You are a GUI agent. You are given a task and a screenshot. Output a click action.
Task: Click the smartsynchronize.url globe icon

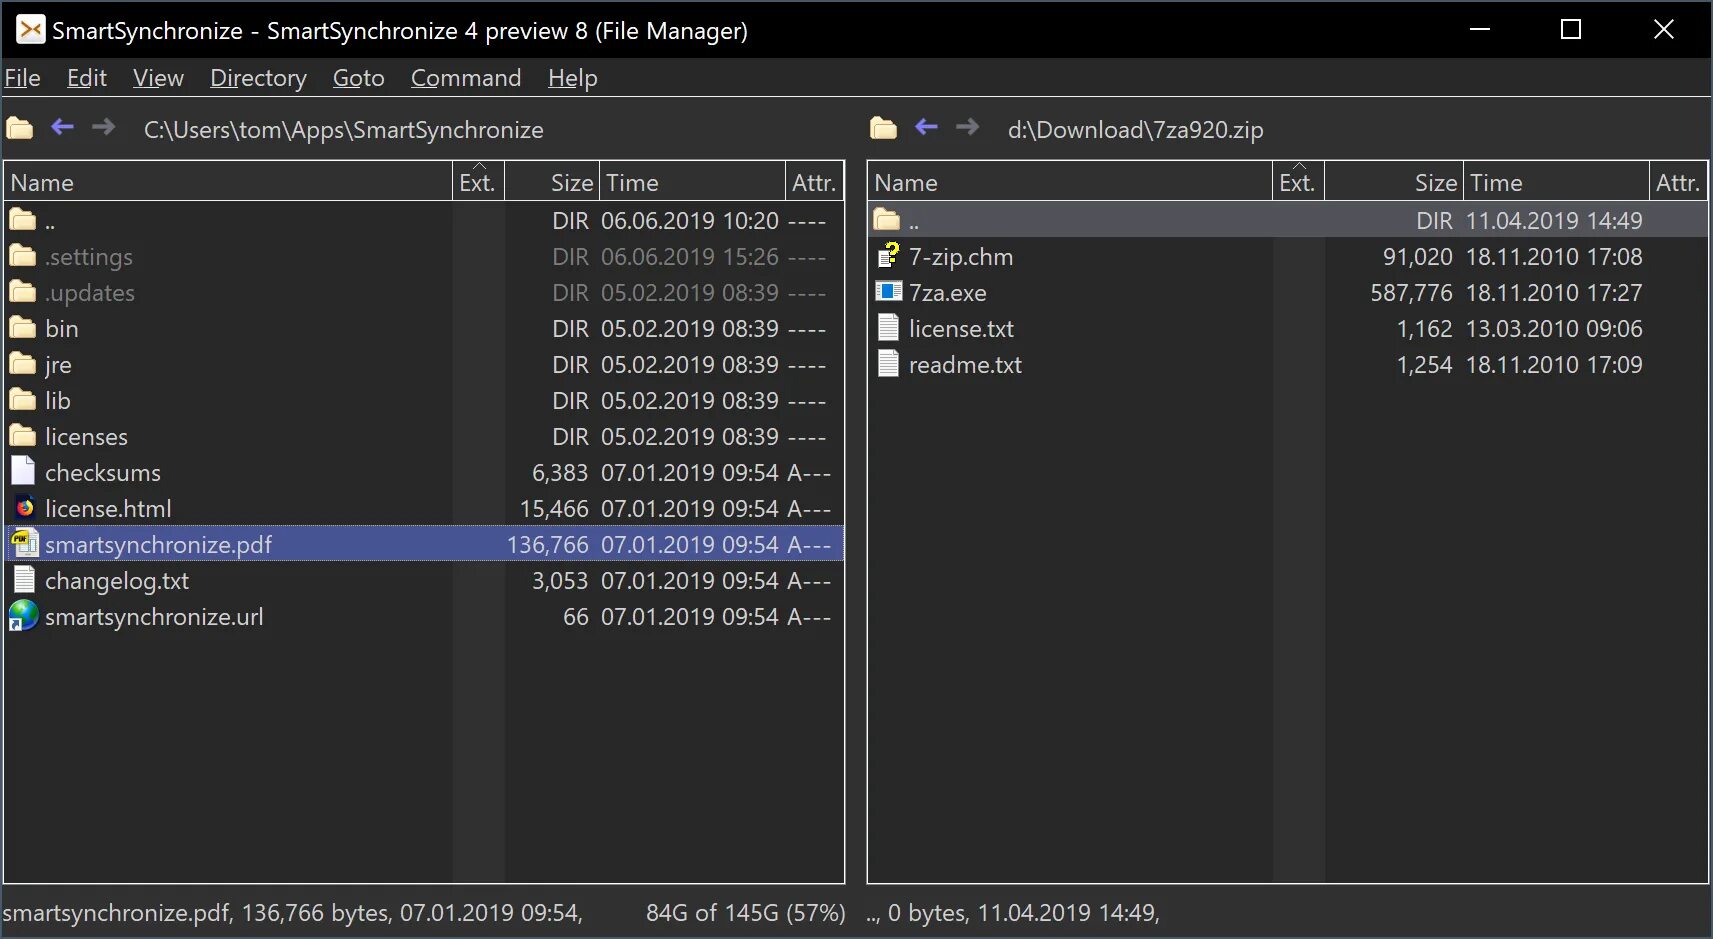(x=24, y=616)
